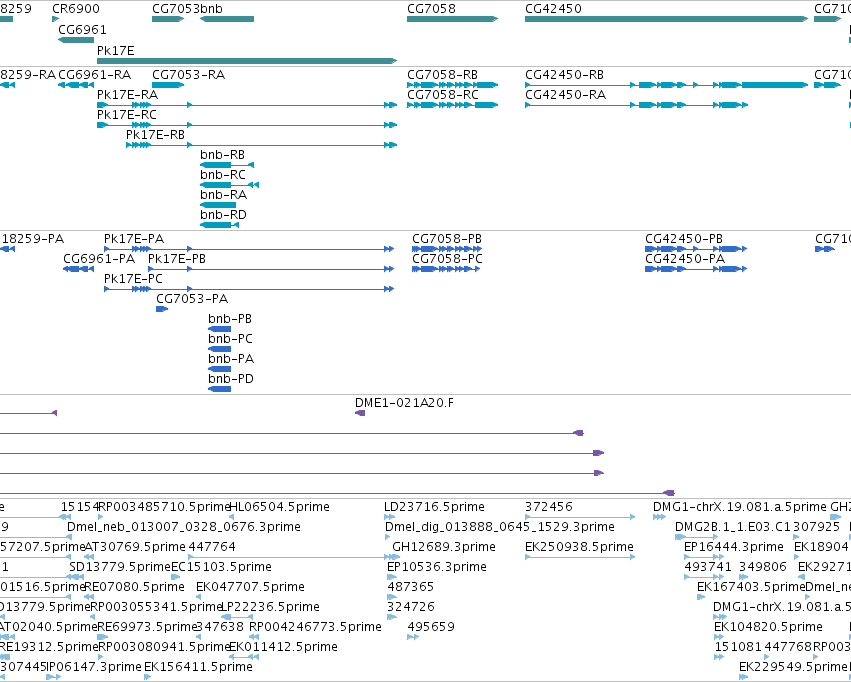Select the CG42450 gene bar
The height and width of the screenshot is (682, 851).
(666, 19)
